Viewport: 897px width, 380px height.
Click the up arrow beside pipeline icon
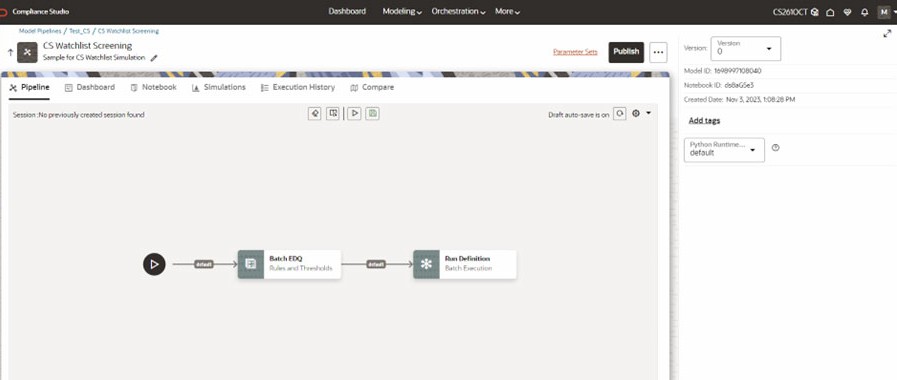click(10, 53)
